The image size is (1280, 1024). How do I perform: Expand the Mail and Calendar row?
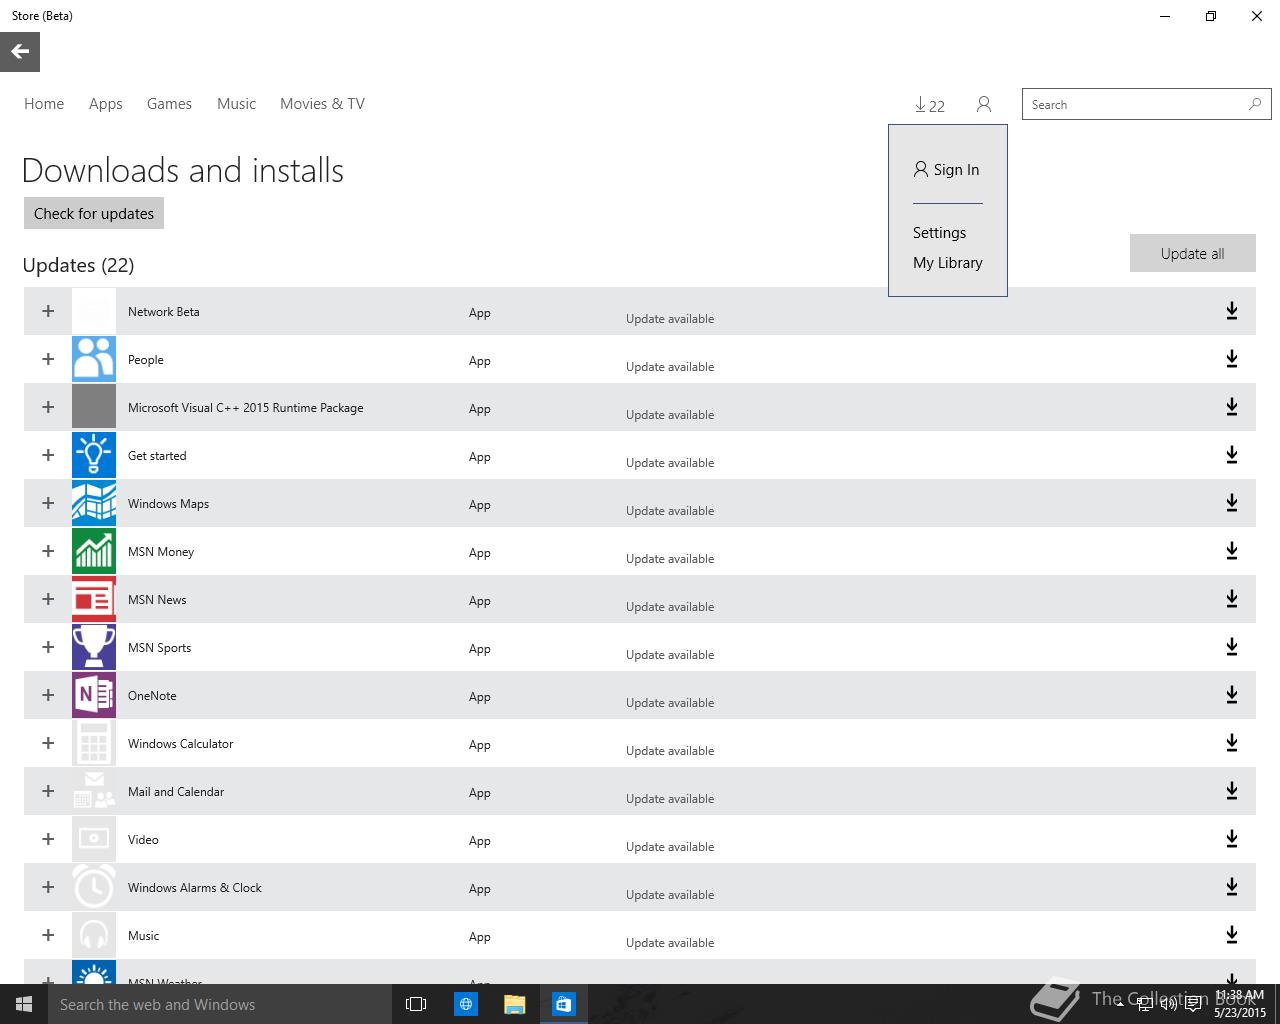(48, 791)
